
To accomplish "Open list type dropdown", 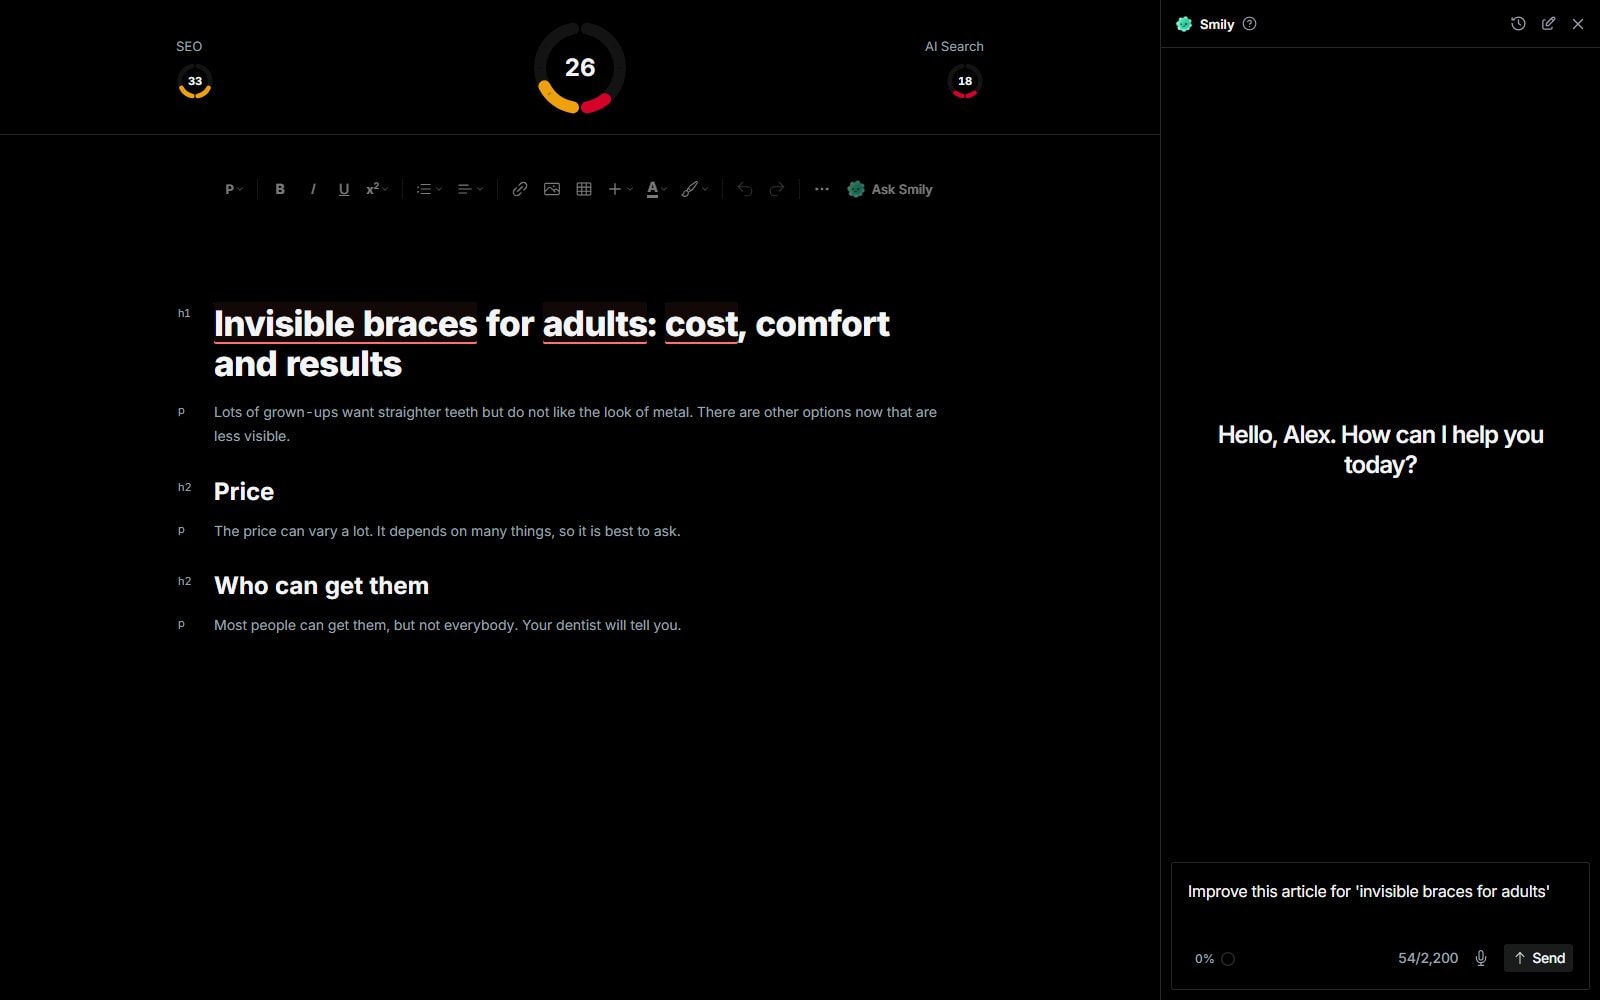I will pos(429,189).
